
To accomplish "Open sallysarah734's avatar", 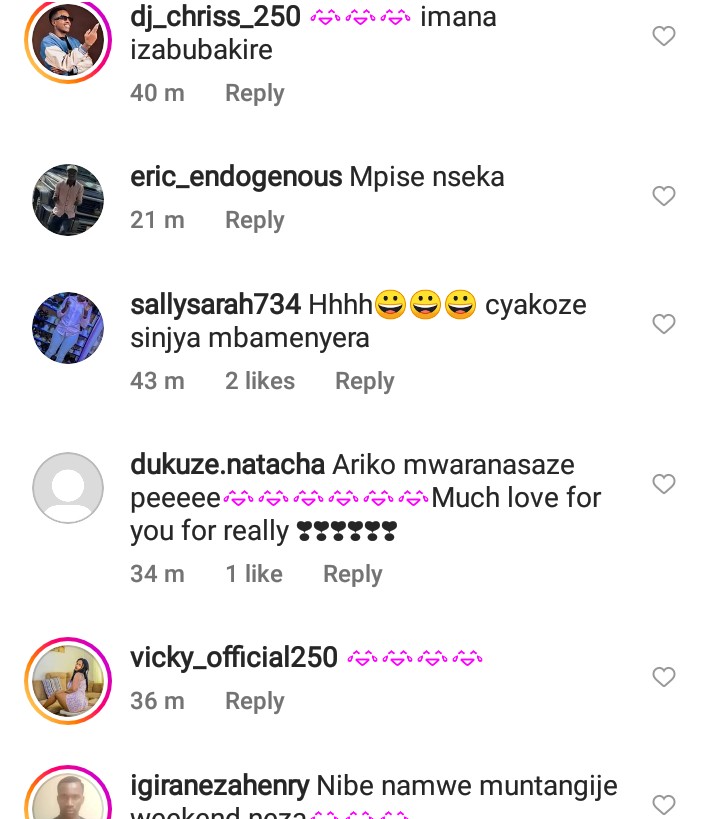I will click(68, 328).
